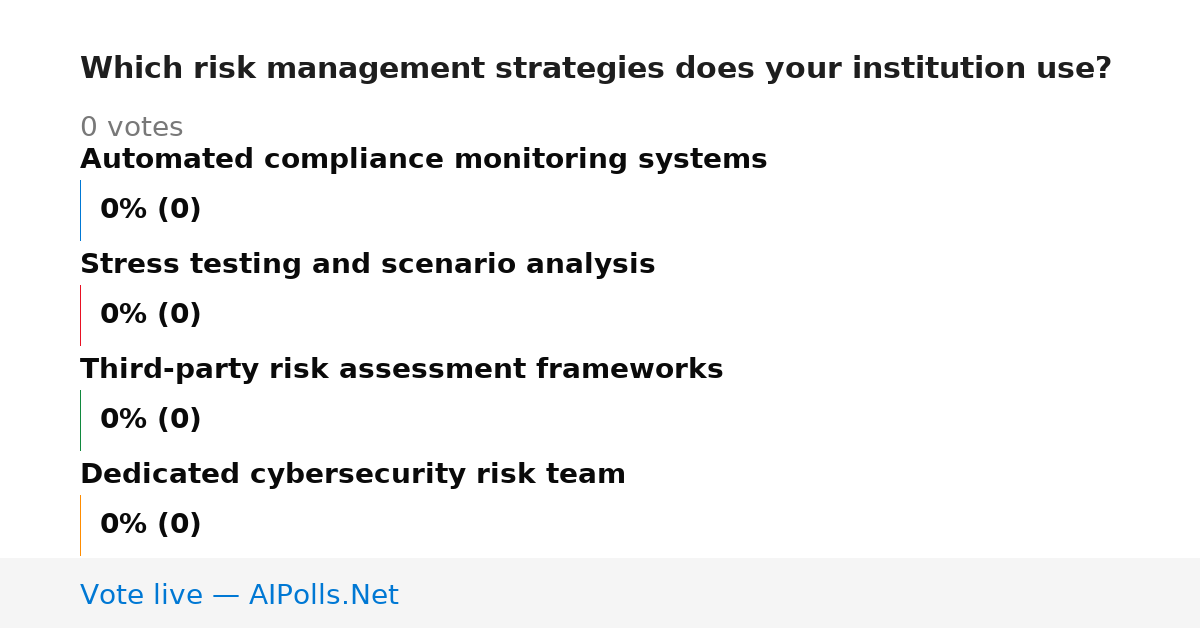Viewport: 1200px width, 628px height.
Task: Click the "0 votes" total counter
Action: pos(131,128)
